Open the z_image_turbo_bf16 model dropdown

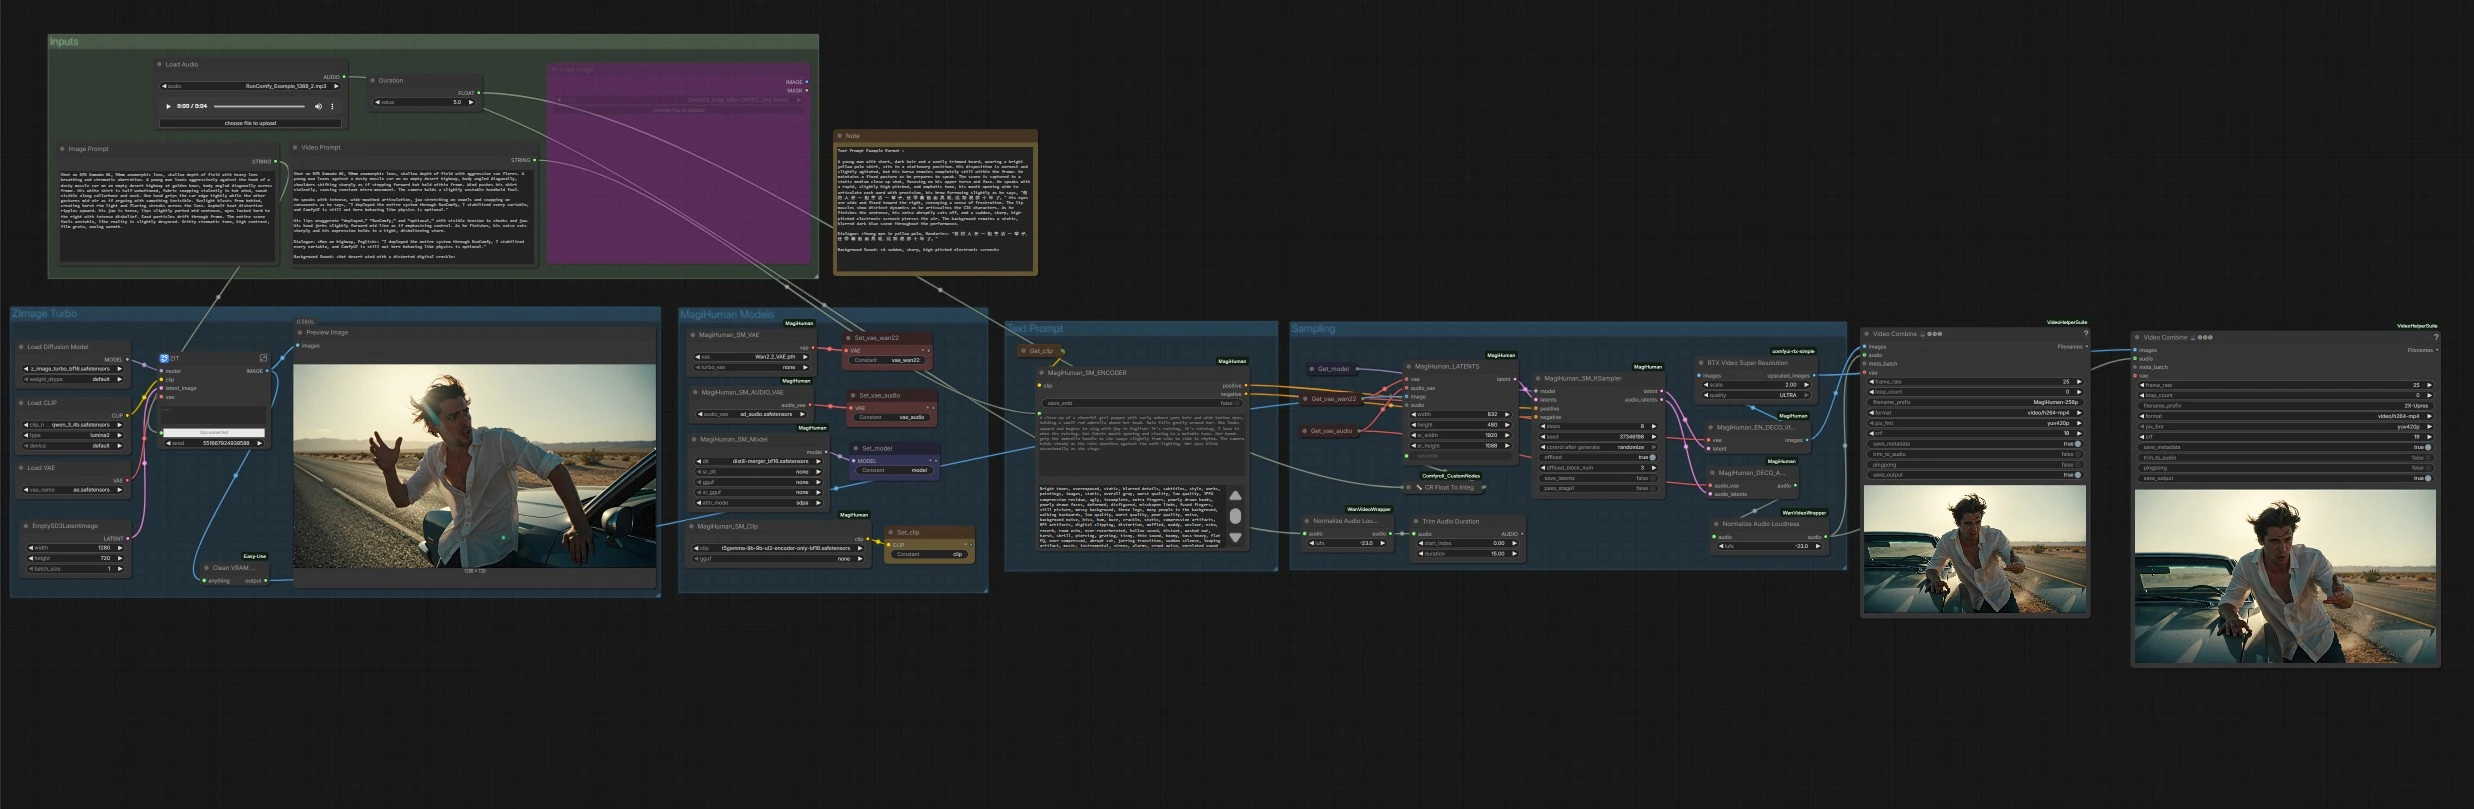[x=73, y=369]
